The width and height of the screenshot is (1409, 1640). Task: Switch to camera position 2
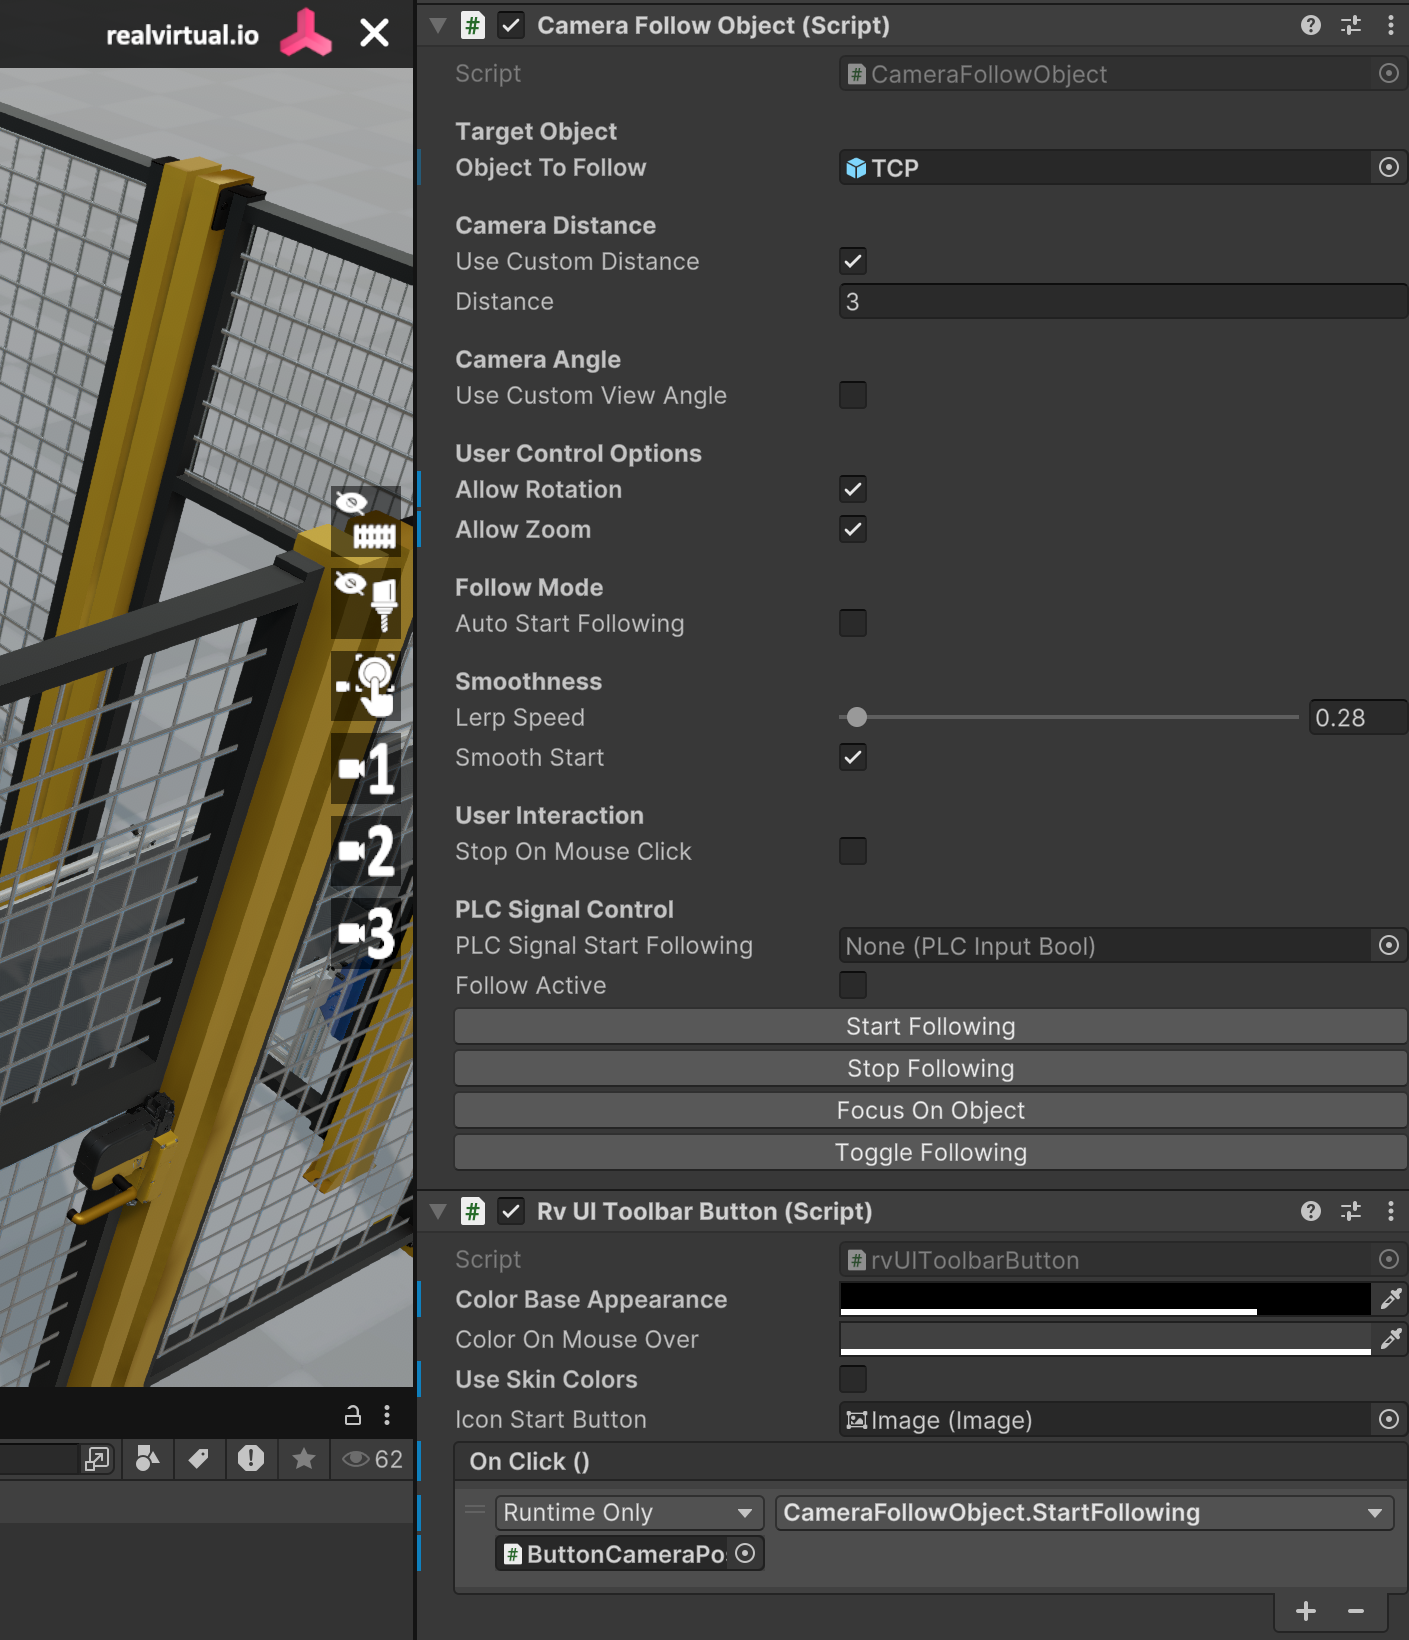pyautogui.click(x=367, y=851)
